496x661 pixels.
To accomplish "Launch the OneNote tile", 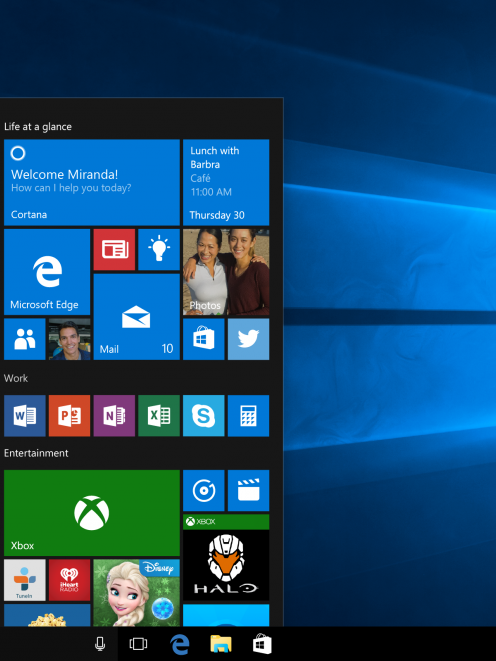I will click(x=114, y=416).
